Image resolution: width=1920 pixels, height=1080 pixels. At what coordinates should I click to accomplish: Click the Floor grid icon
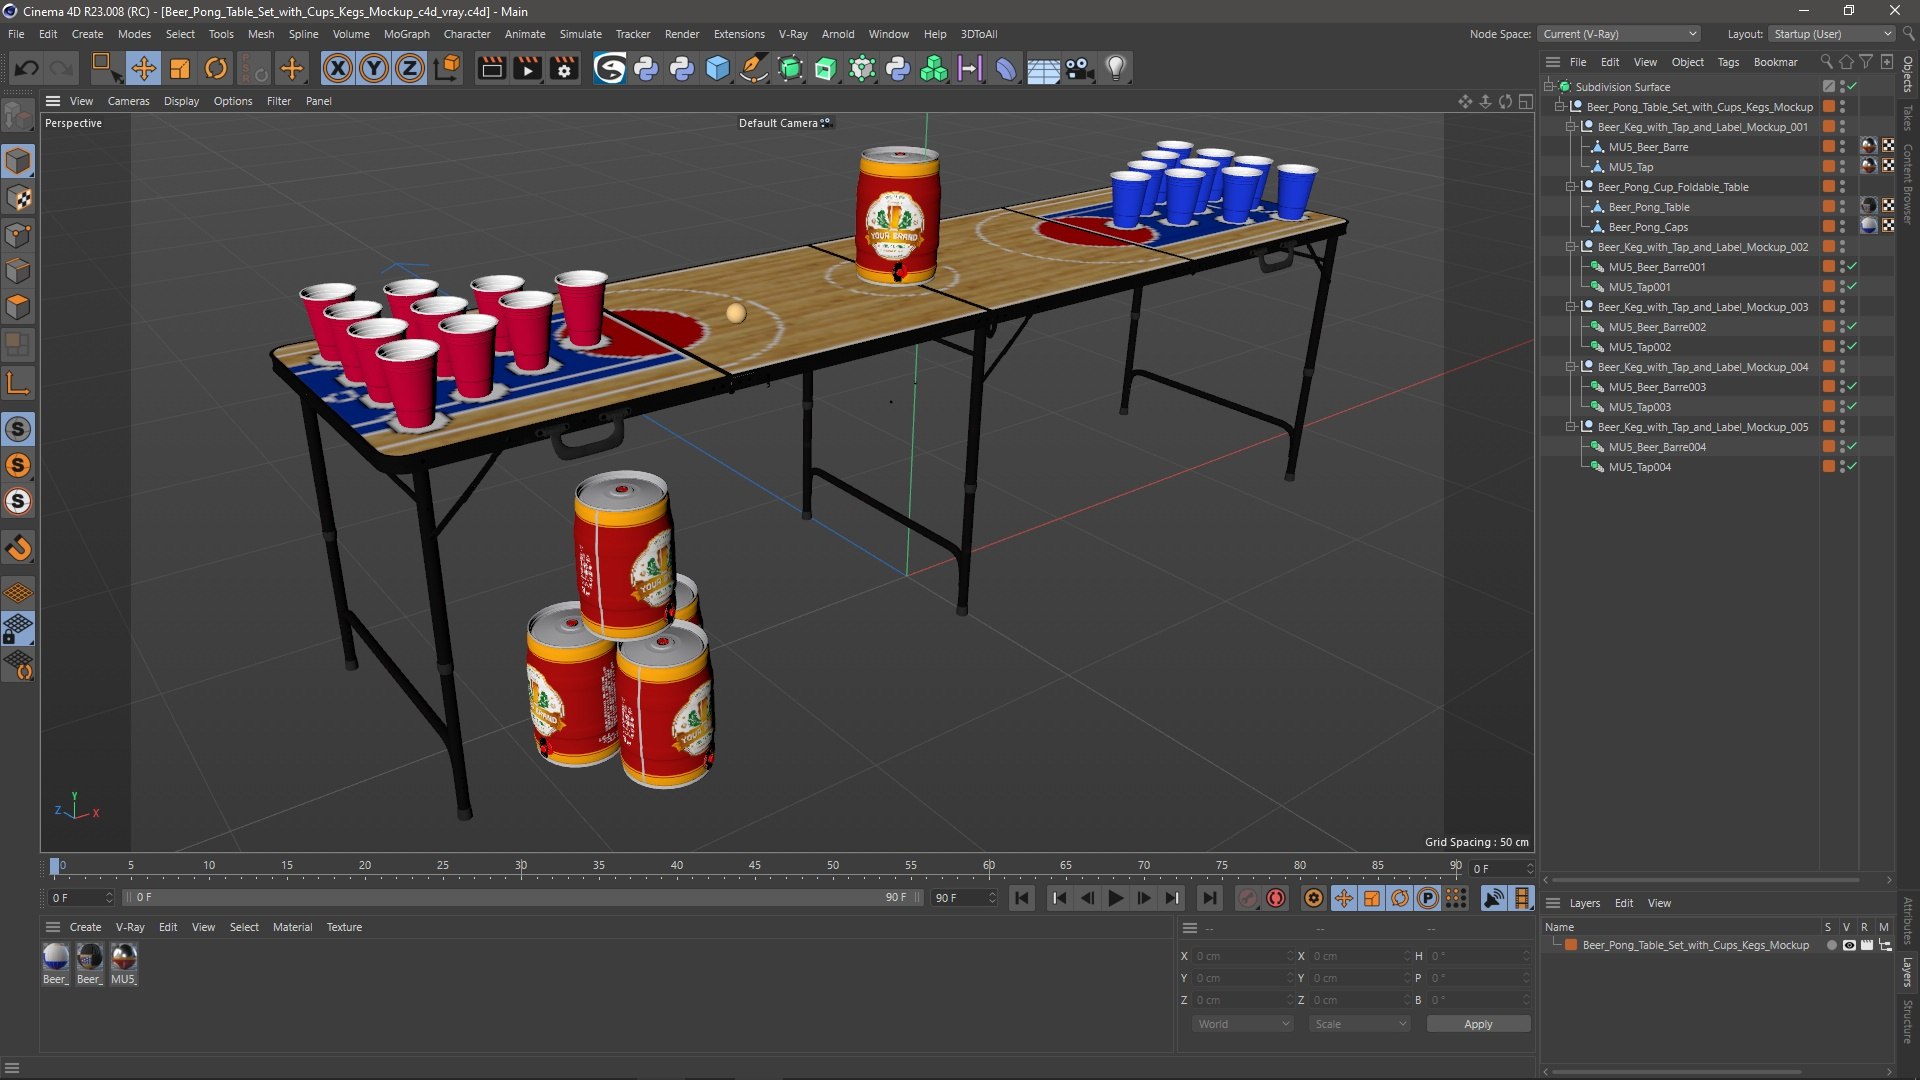(x=1043, y=68)
